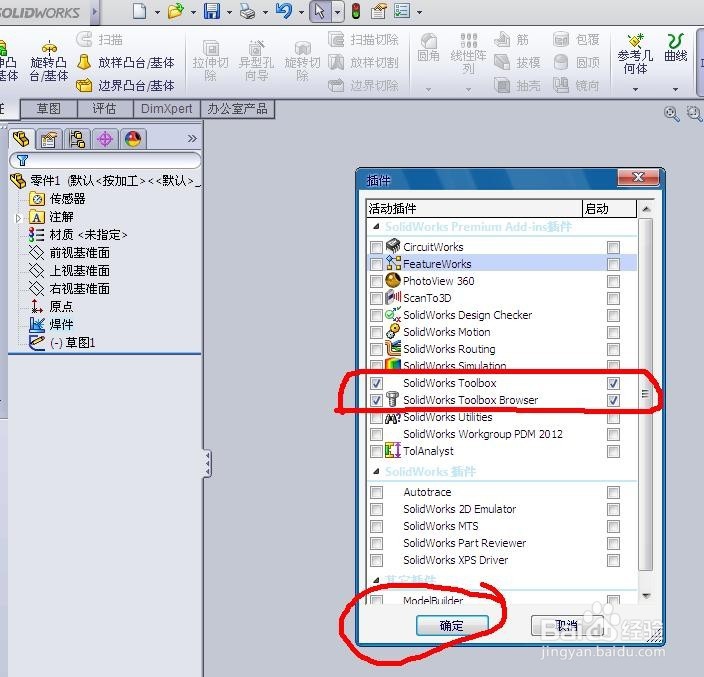Collapse the SolidWorks Premium Add-ins group
704x677 pixels.
(376, 227)
